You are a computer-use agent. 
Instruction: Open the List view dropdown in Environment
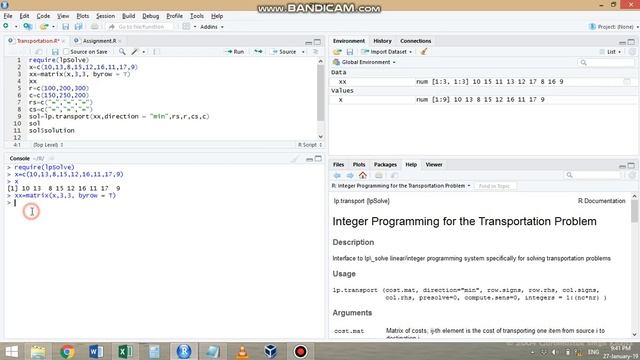pyautogui.click(x=611, y=52)
